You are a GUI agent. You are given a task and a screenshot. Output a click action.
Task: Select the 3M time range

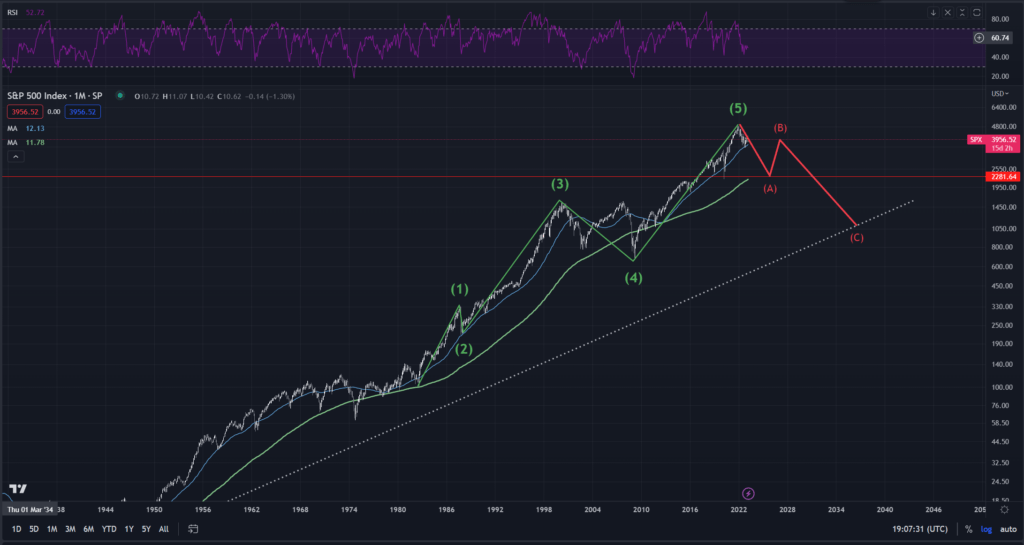pyautogui.click(x=70, y=529)
